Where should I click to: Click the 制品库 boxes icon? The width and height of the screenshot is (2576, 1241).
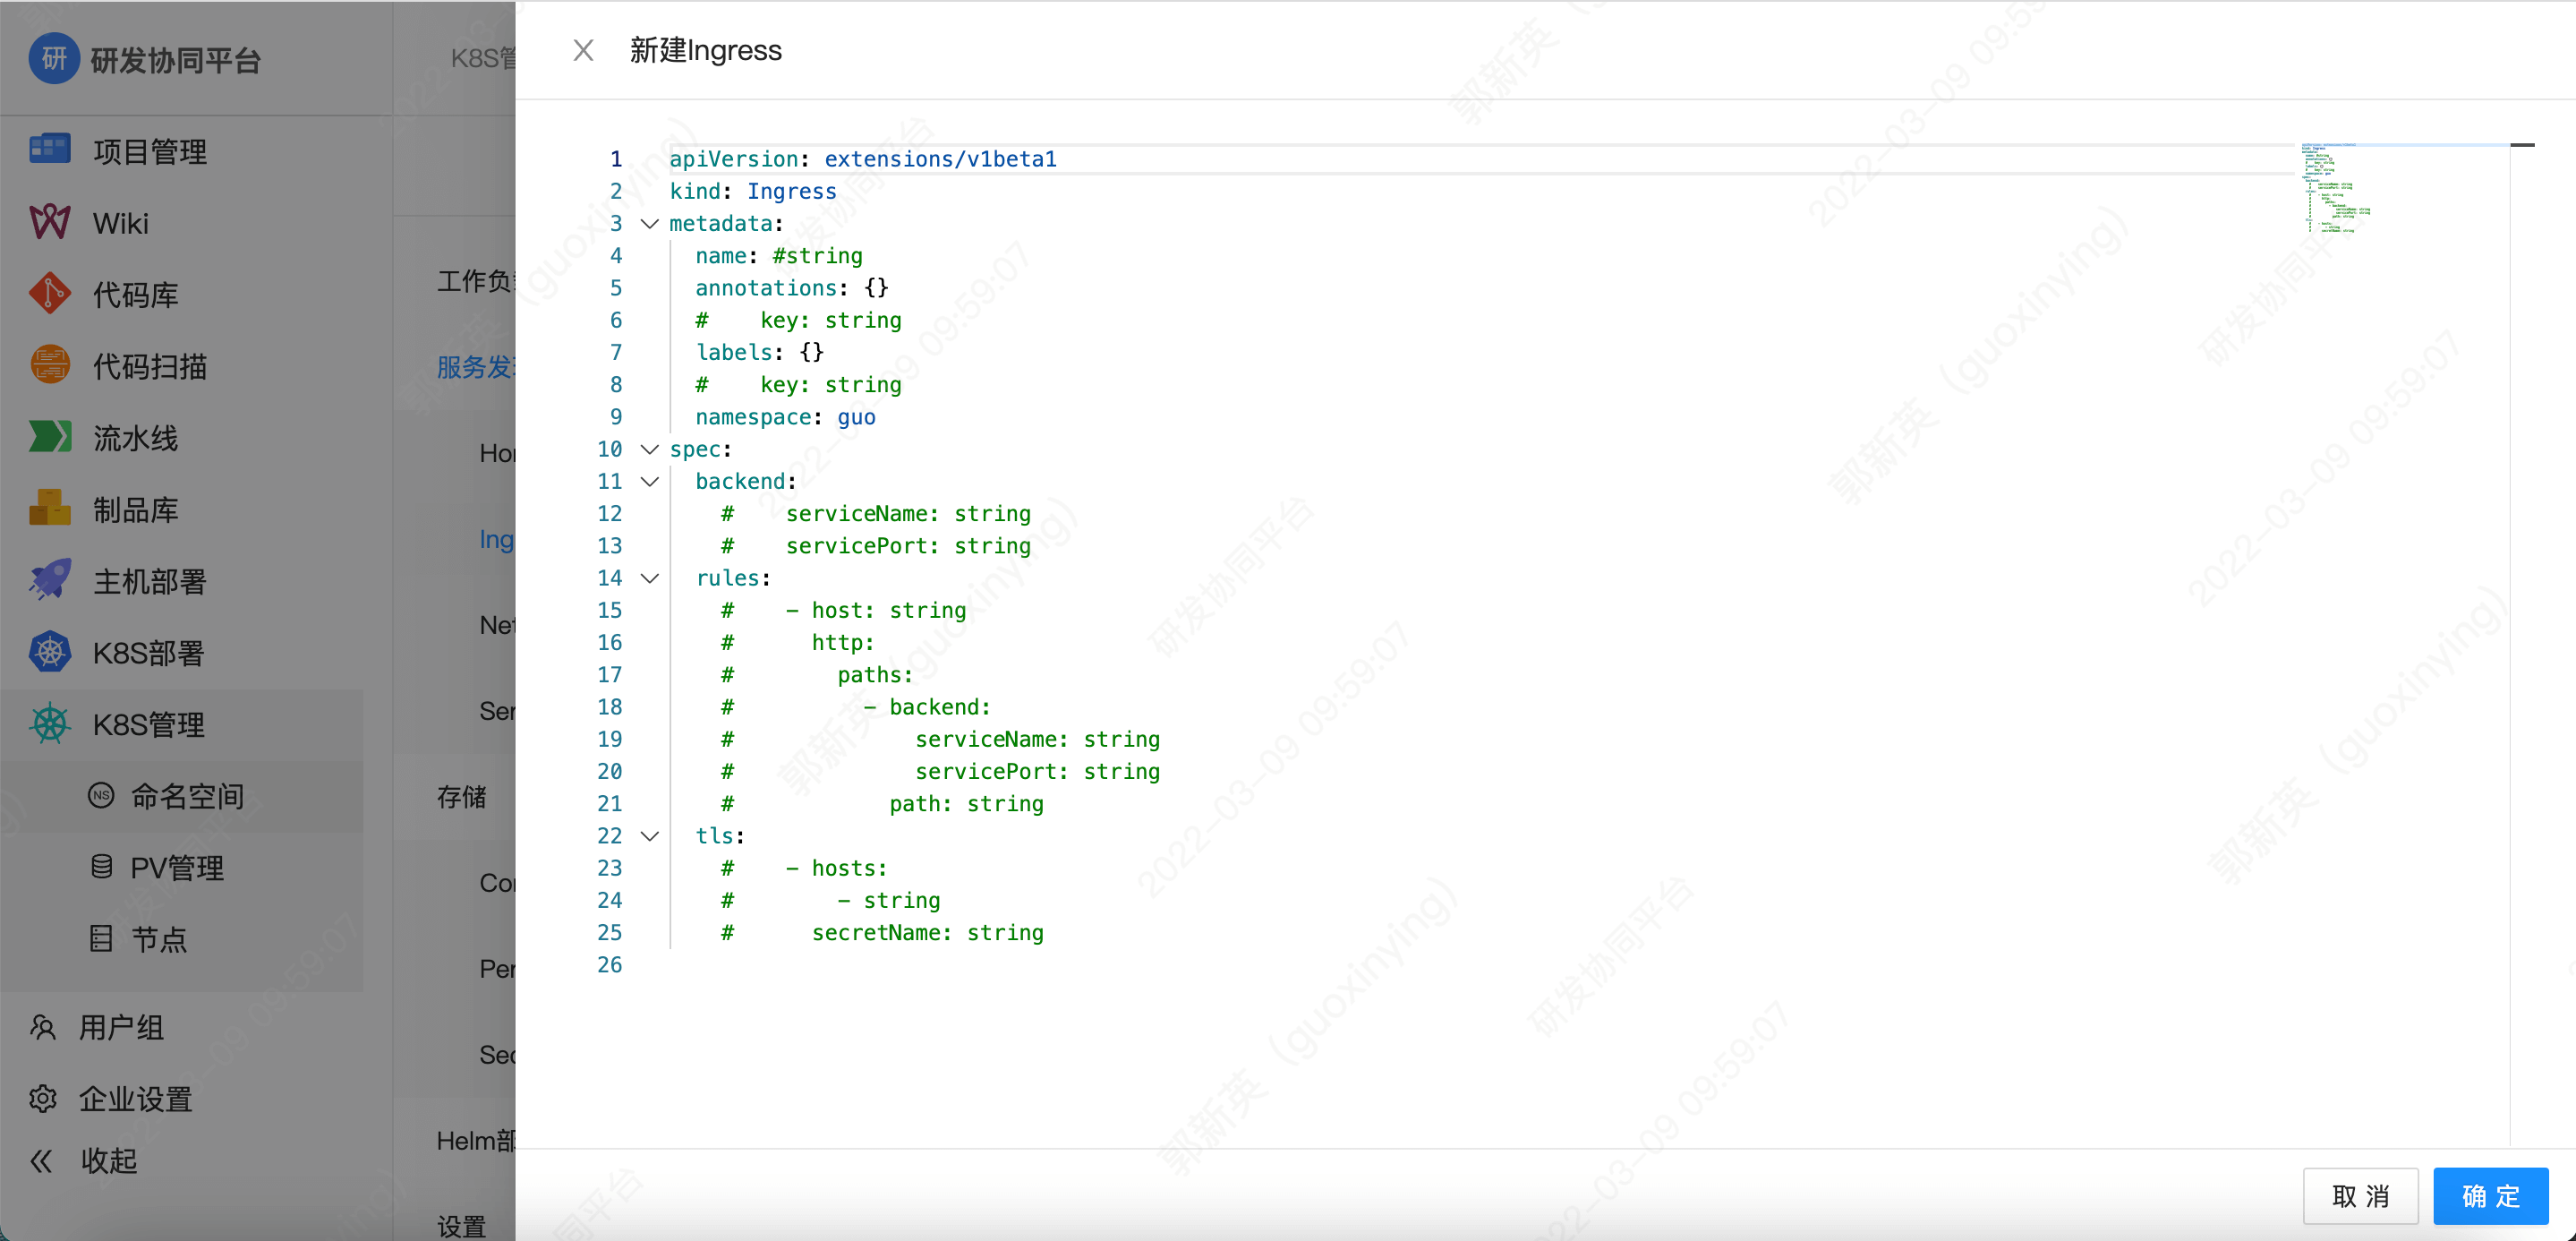[50, 509]
